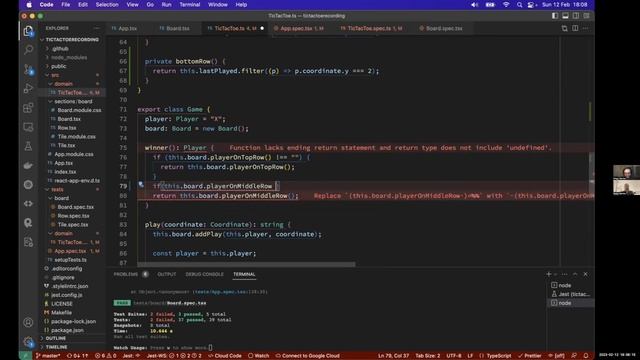Open the Testing flask view
Image resolution: width=640 pixels, height=360 pixels.
tap(28, 146)
